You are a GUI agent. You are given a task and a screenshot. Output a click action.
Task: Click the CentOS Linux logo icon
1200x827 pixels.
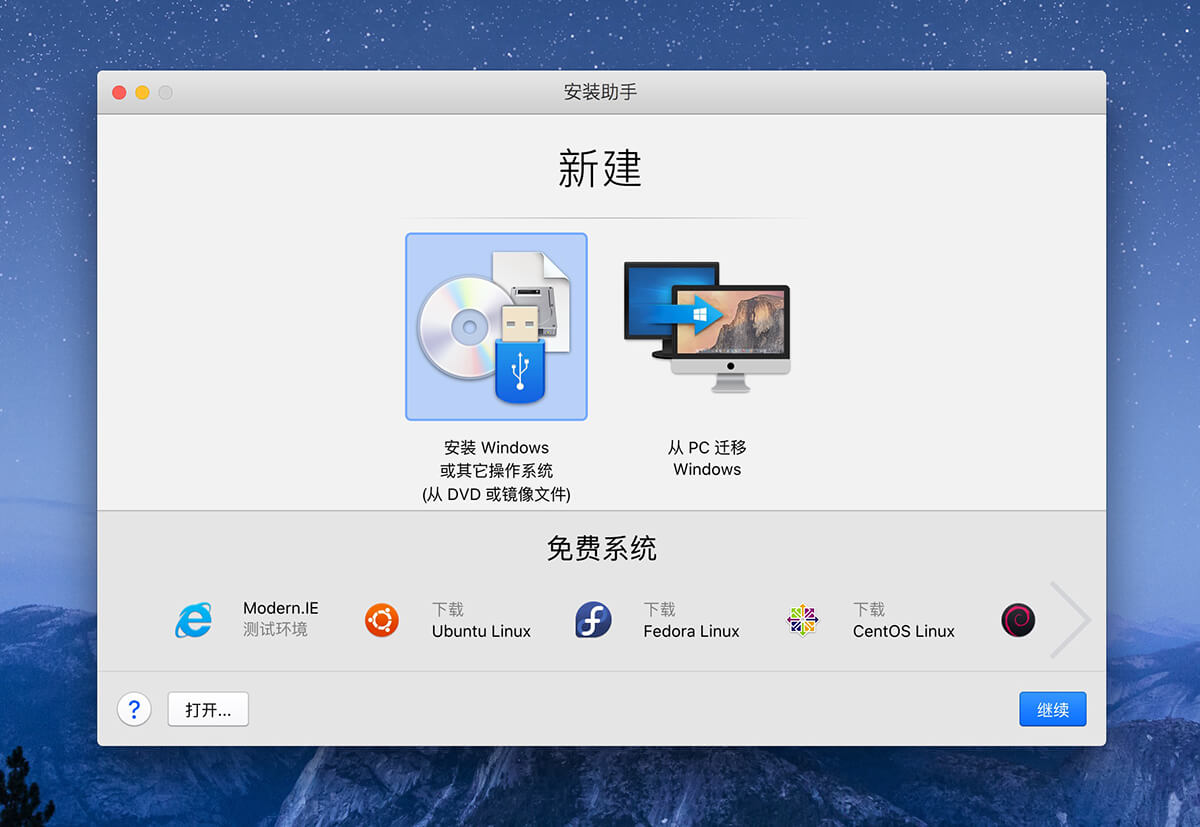pos(803,620)
